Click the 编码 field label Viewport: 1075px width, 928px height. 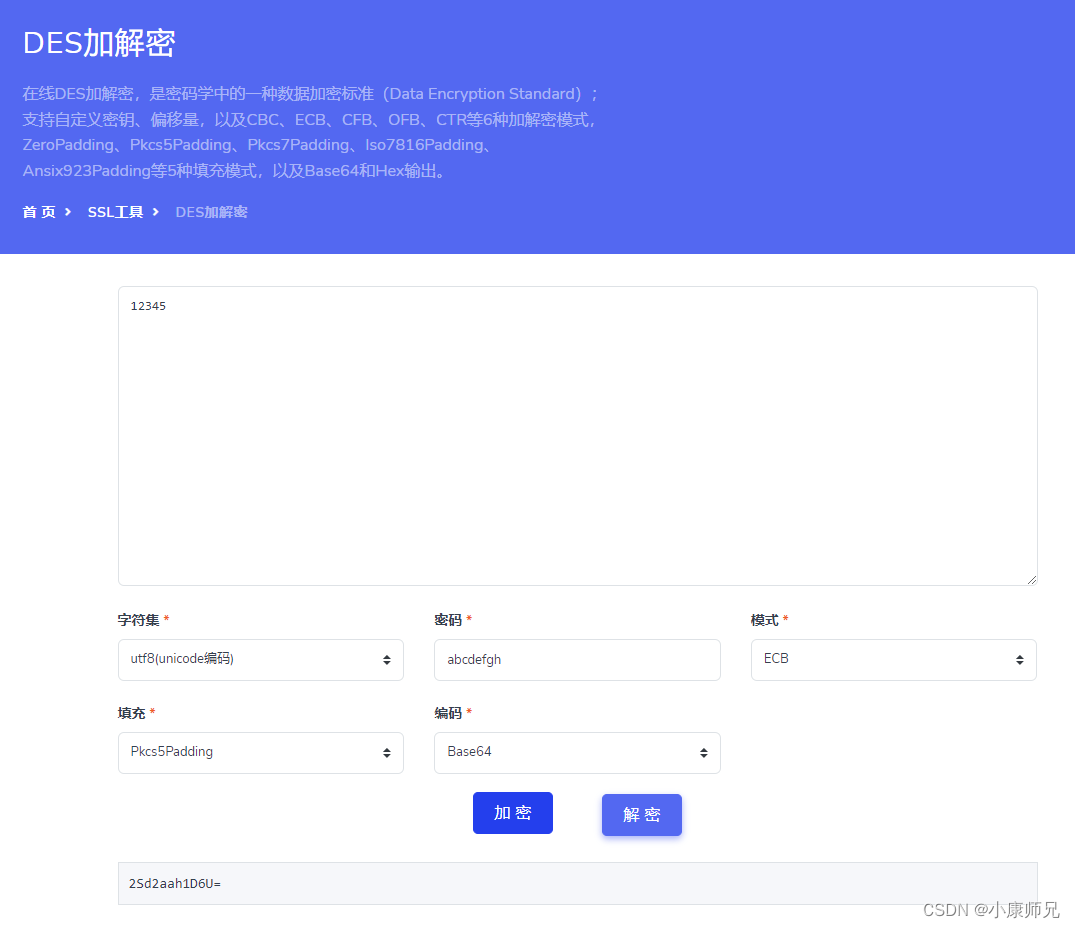(448, 713)
